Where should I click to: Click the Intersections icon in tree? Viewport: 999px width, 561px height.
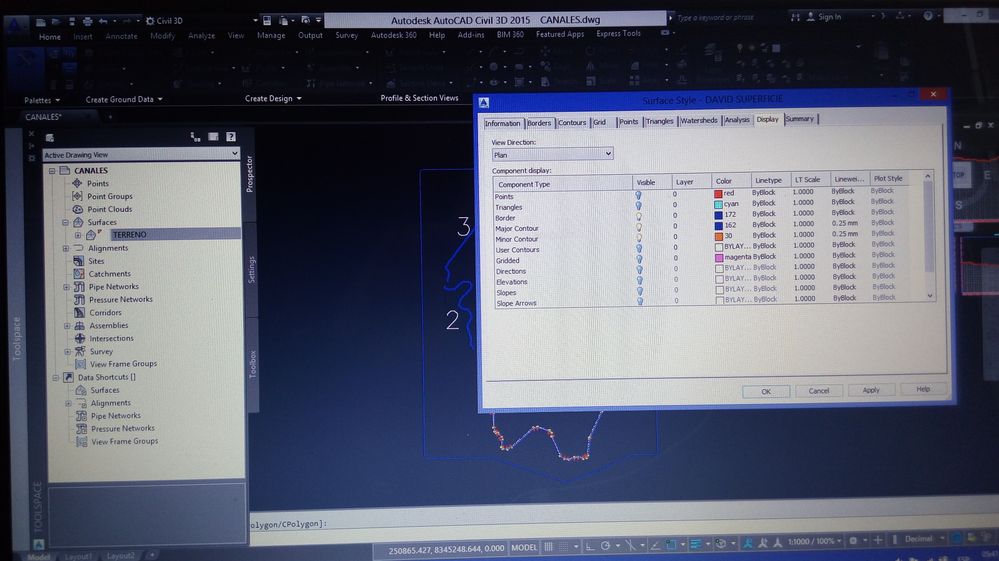coord(80,338)
